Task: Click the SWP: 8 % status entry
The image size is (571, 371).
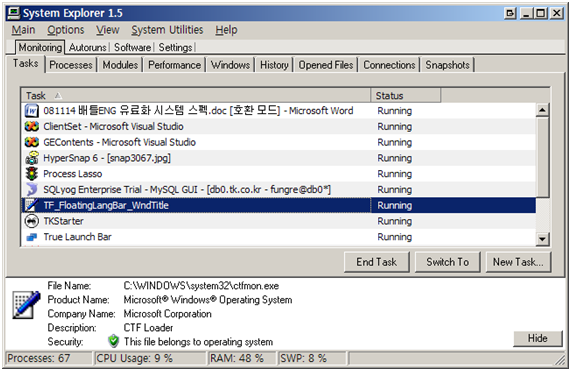Action: tap(312, 358)
